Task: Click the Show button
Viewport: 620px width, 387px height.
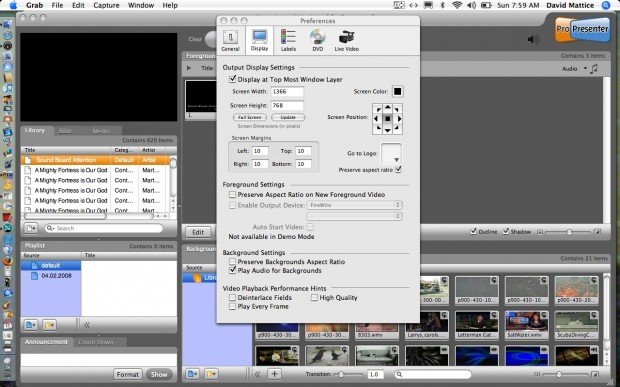Action: tap(159, 374)
